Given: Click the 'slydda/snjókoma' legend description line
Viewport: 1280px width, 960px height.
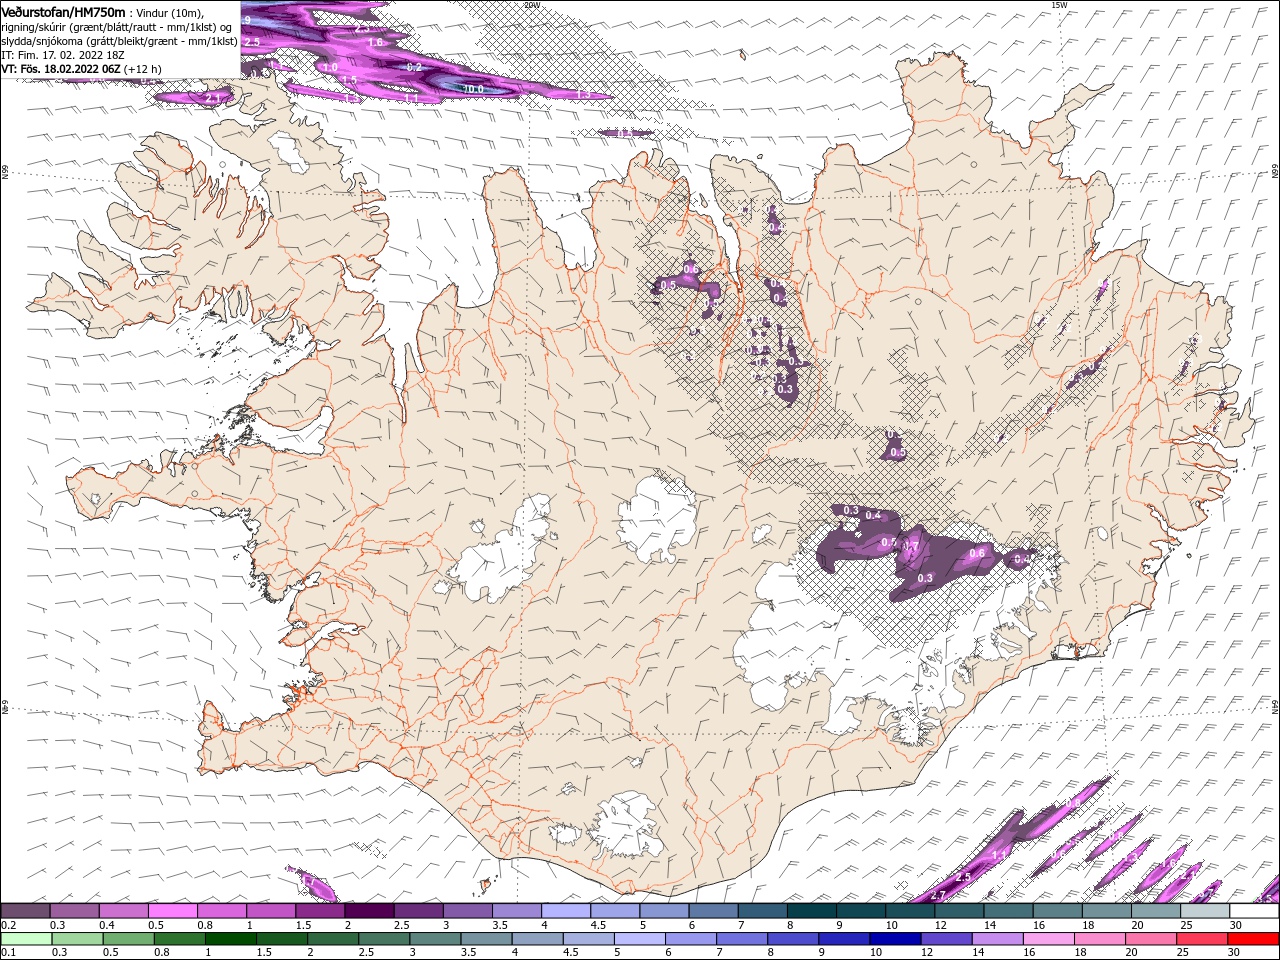Looking at the screenshot, I should pos(120,41).
